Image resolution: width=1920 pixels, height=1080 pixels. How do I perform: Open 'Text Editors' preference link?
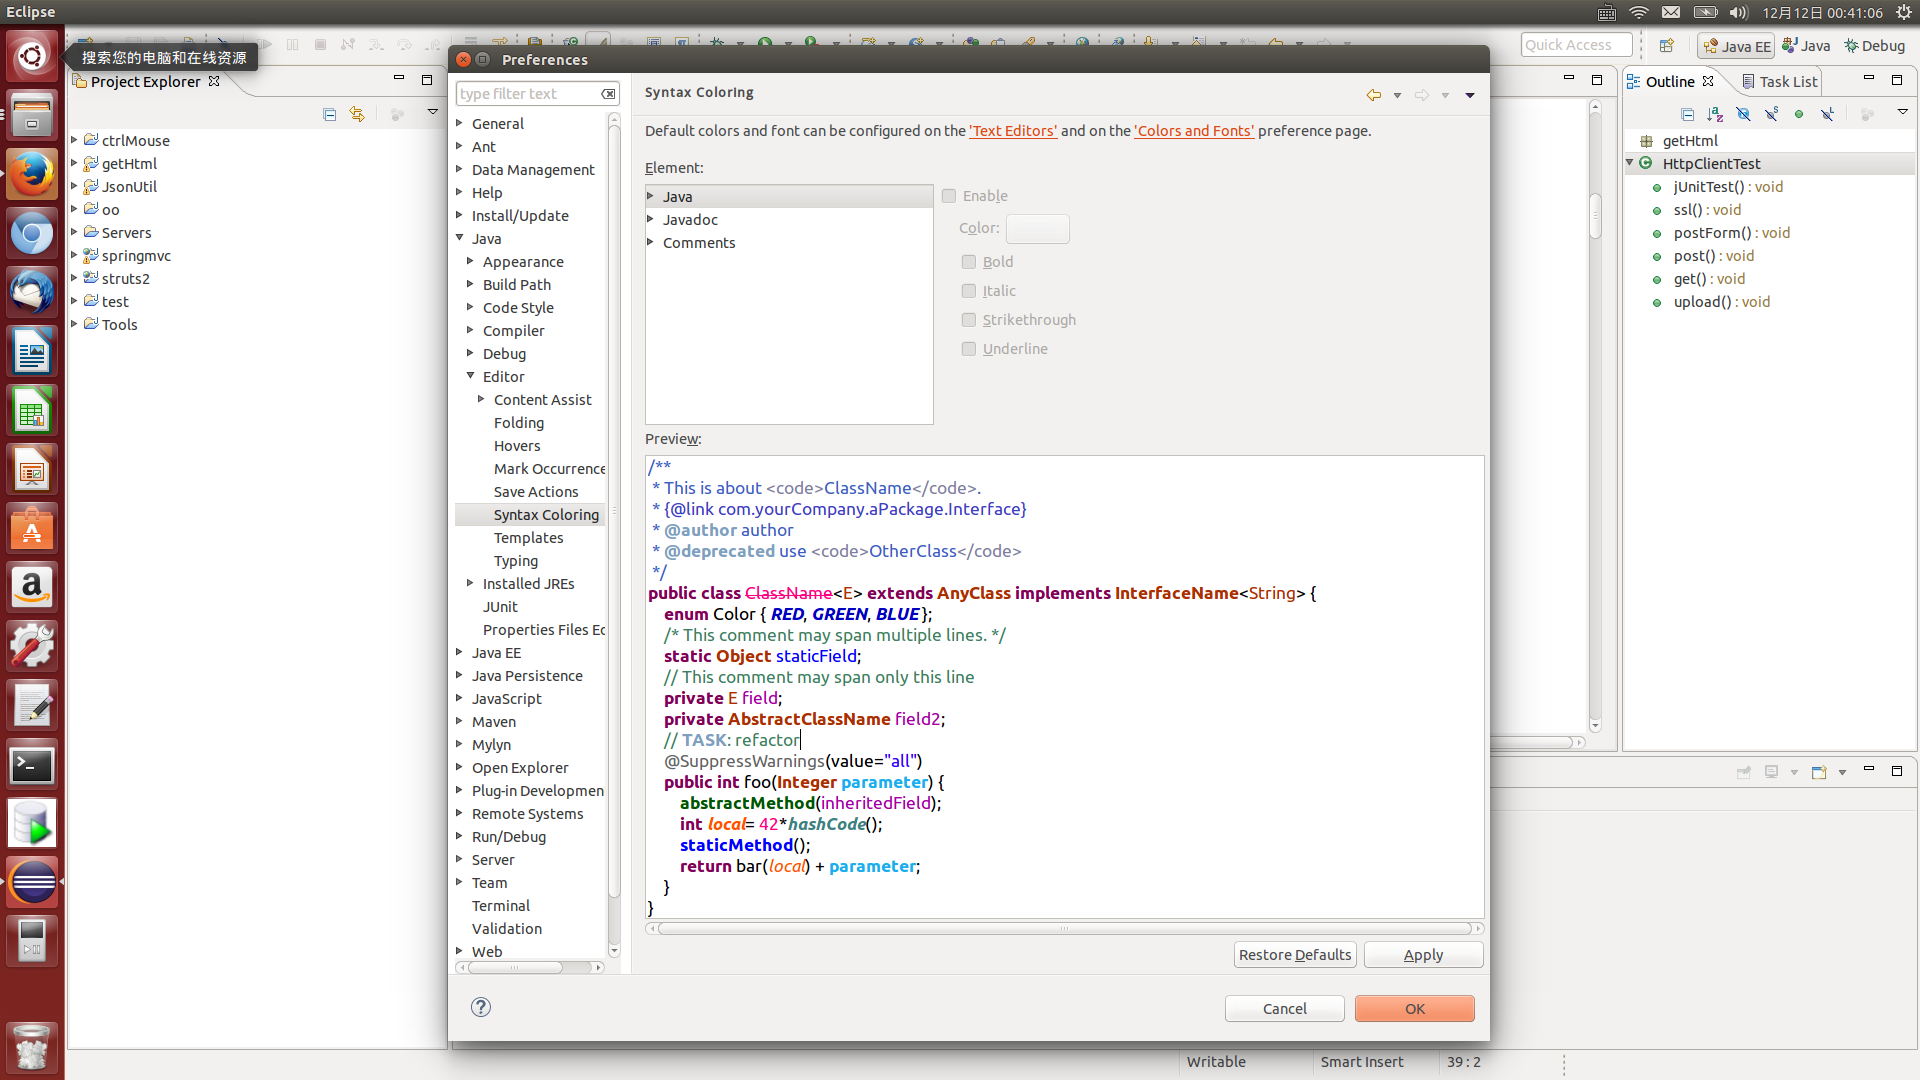pos(1013,131)
